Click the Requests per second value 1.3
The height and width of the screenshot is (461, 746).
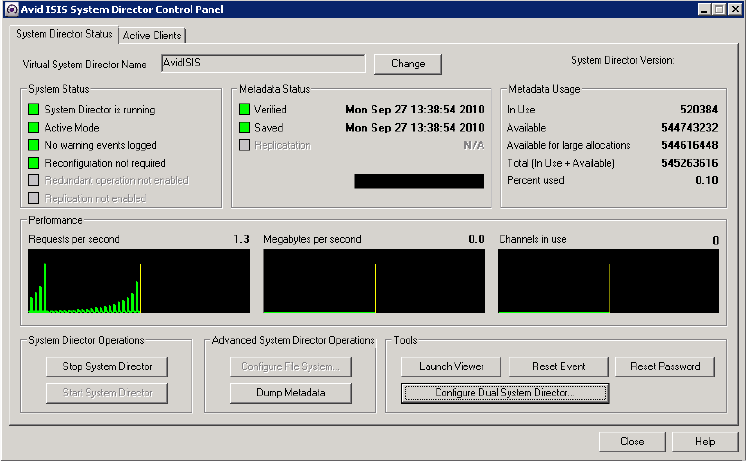[242, 239]
